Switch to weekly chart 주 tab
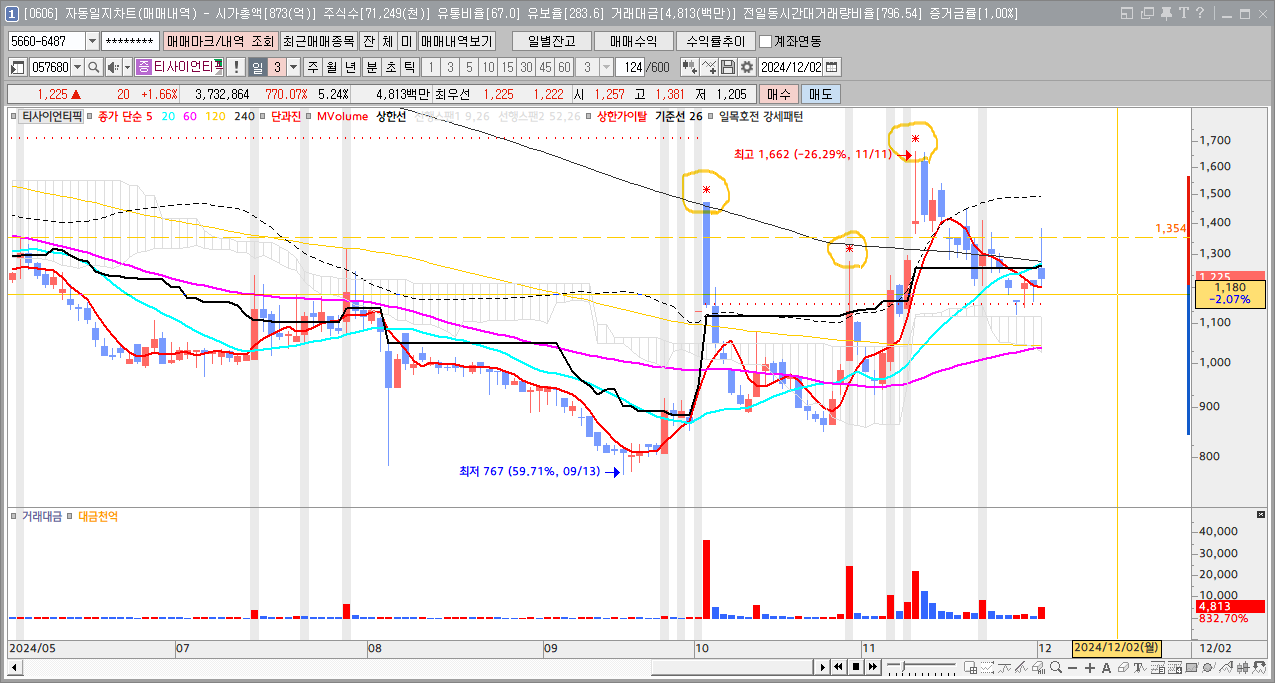 (313, 67)
